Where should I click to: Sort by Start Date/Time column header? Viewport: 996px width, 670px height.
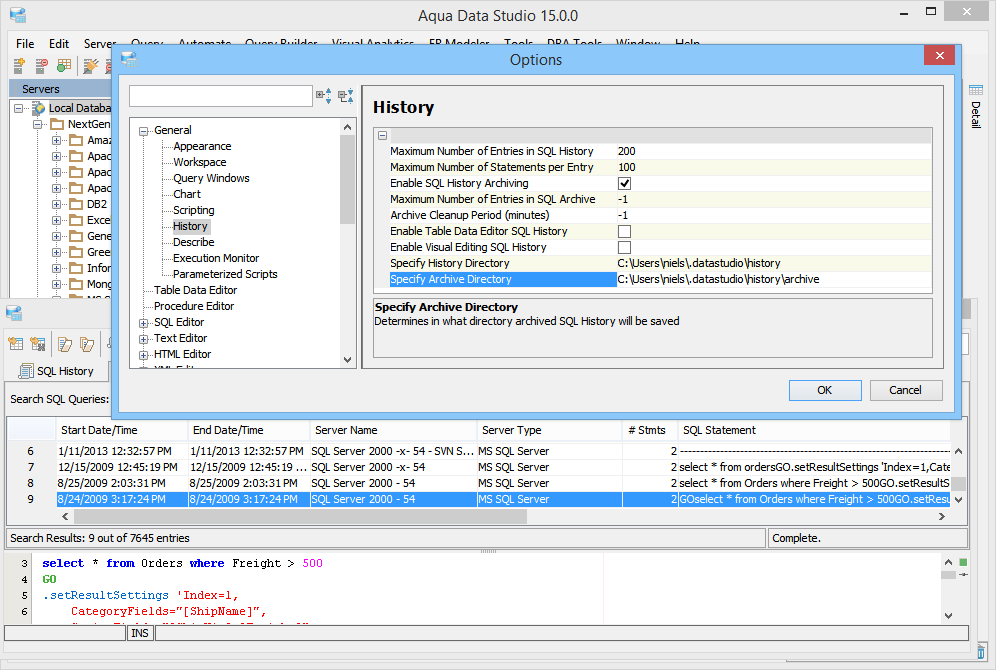click(x=122, y=430)
